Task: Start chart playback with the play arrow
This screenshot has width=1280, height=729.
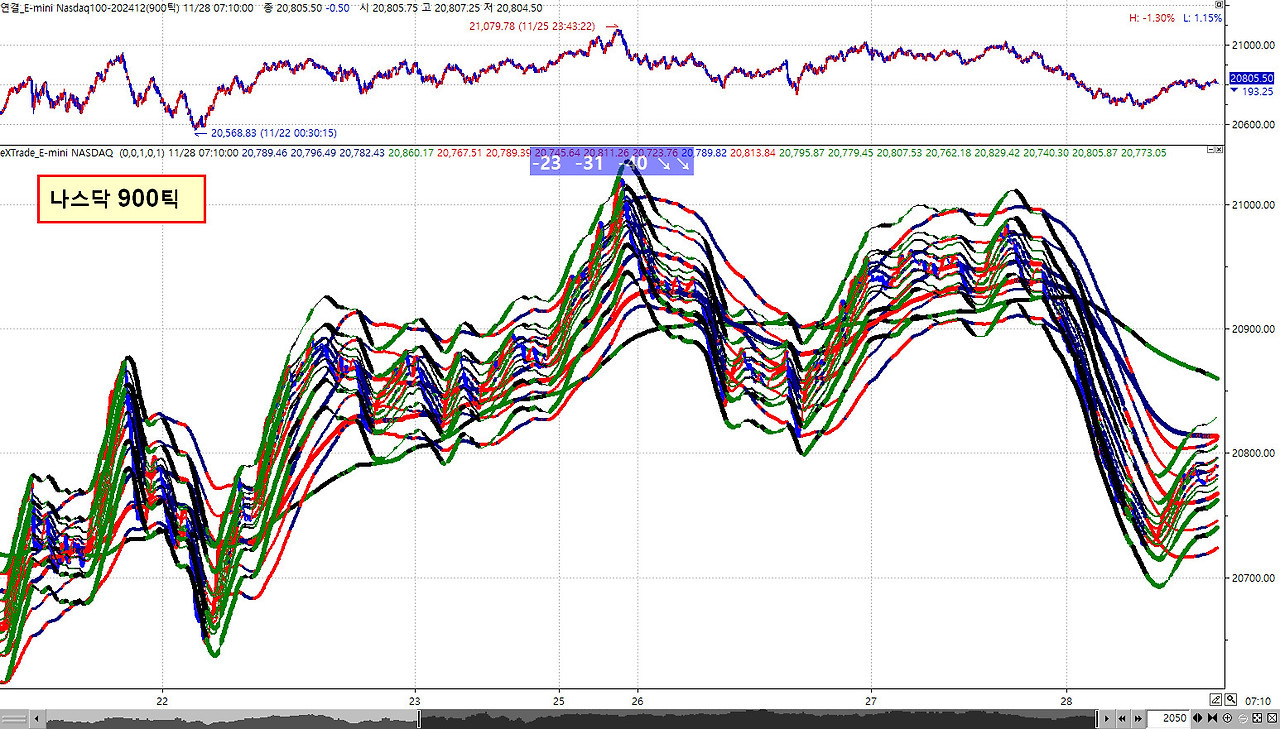Action: click(1107, 719)
